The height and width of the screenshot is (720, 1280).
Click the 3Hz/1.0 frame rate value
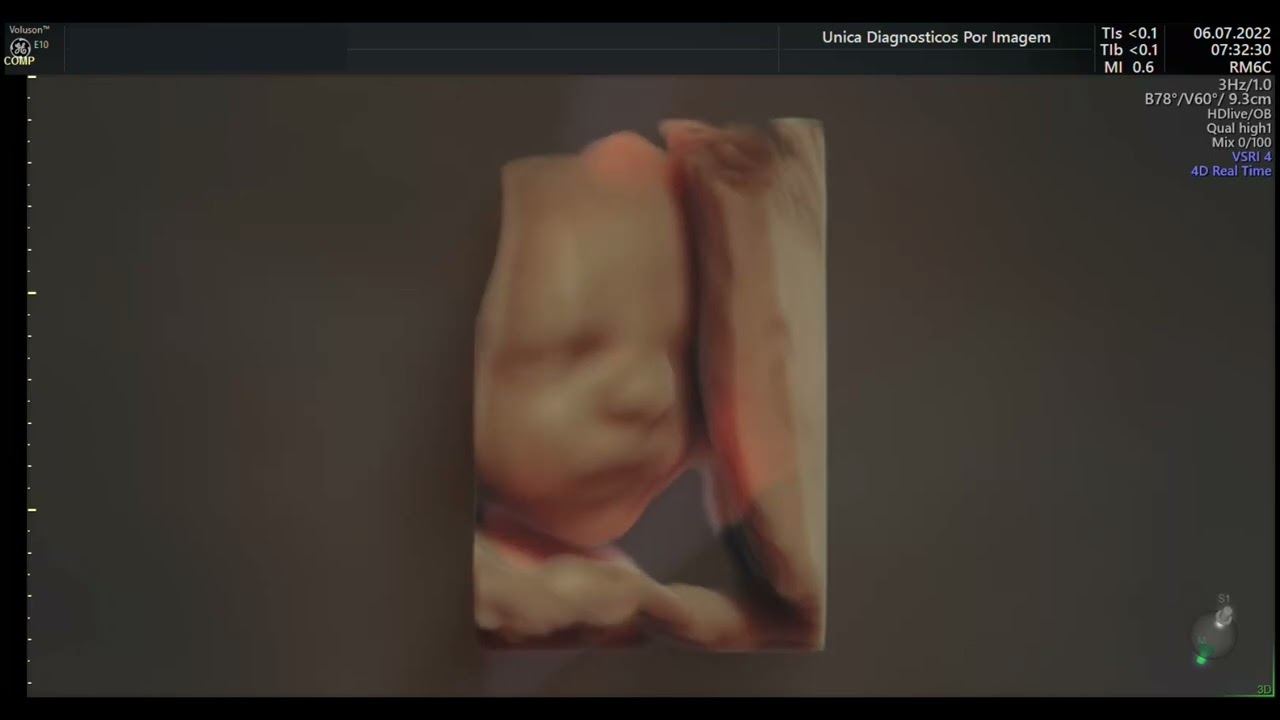point(1244,85)
